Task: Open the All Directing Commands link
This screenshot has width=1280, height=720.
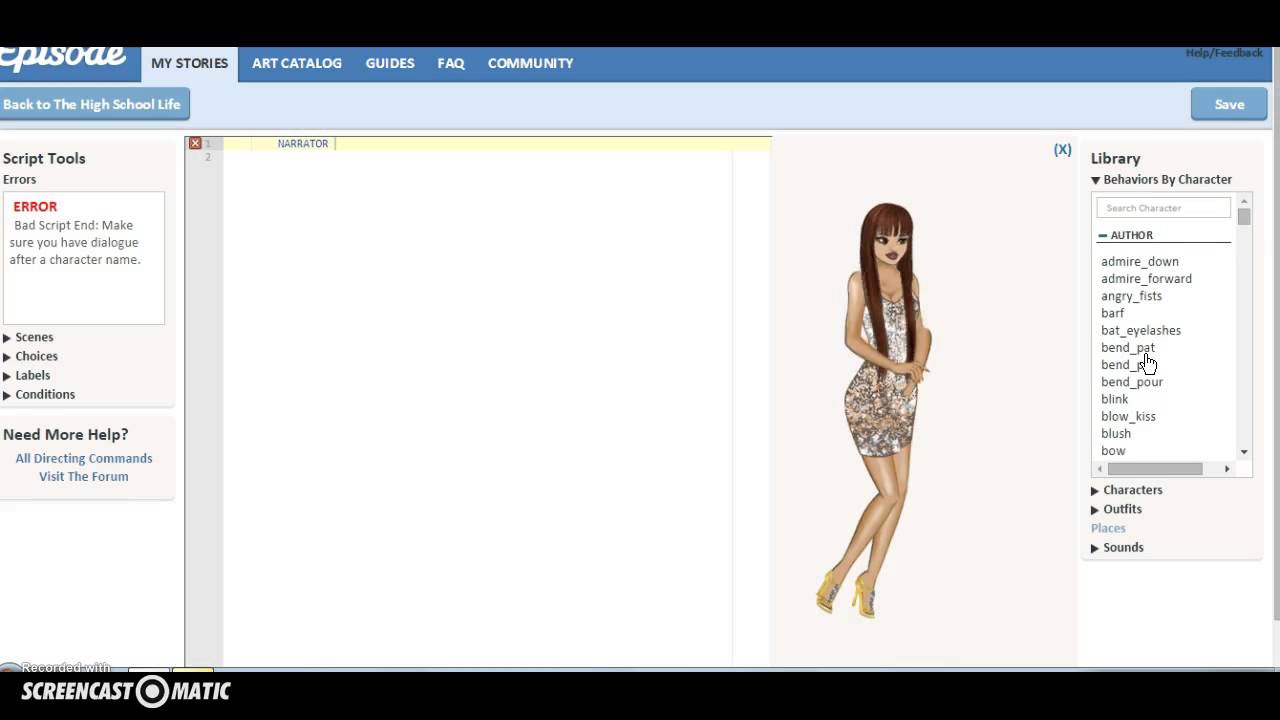Action: (84, 458)
